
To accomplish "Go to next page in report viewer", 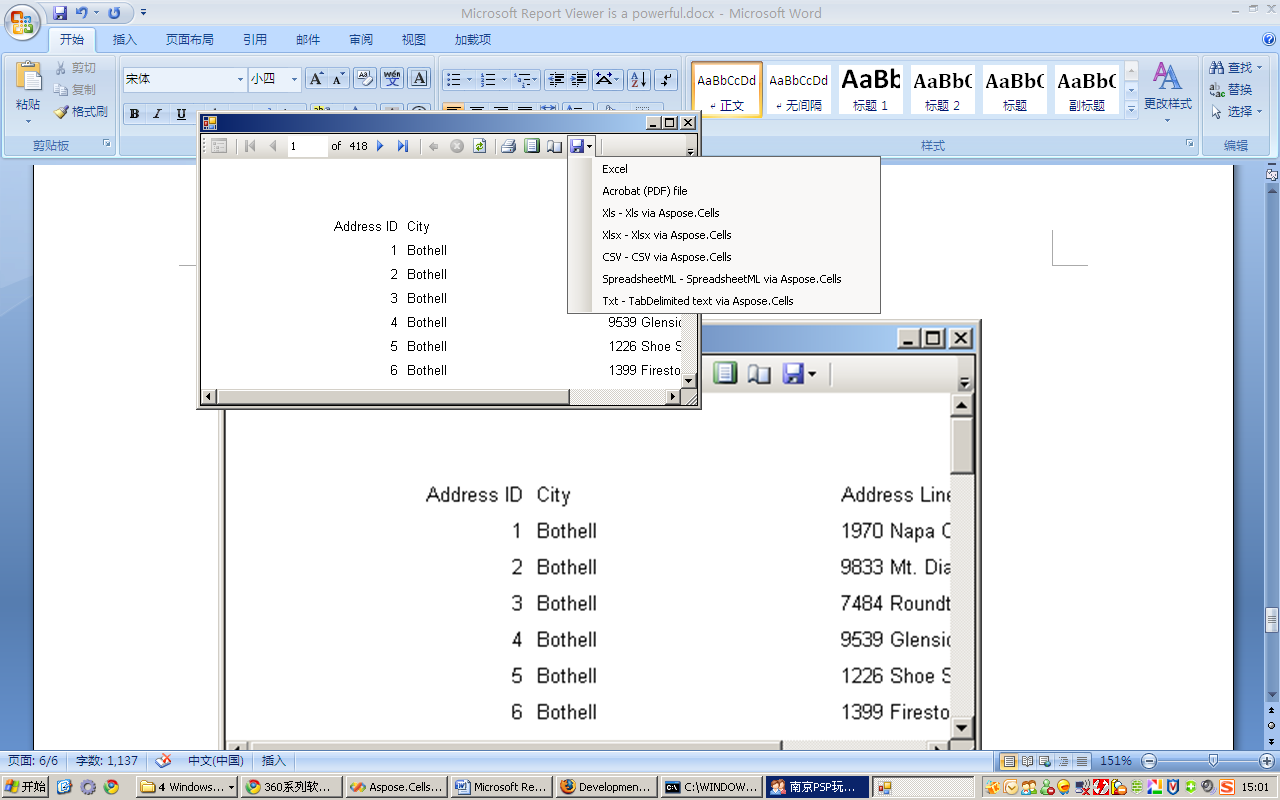I will (x=380, y=146).
